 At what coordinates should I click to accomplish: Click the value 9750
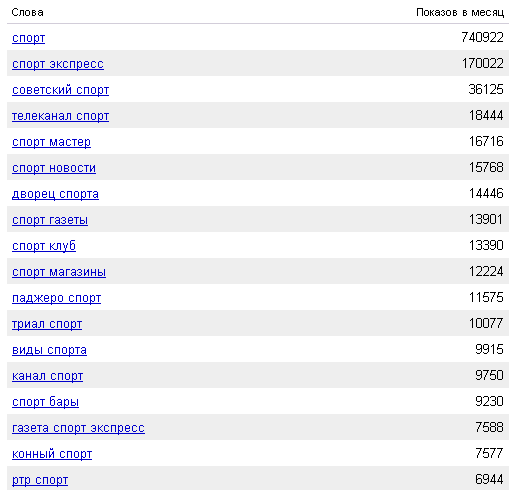pos(489,375)
